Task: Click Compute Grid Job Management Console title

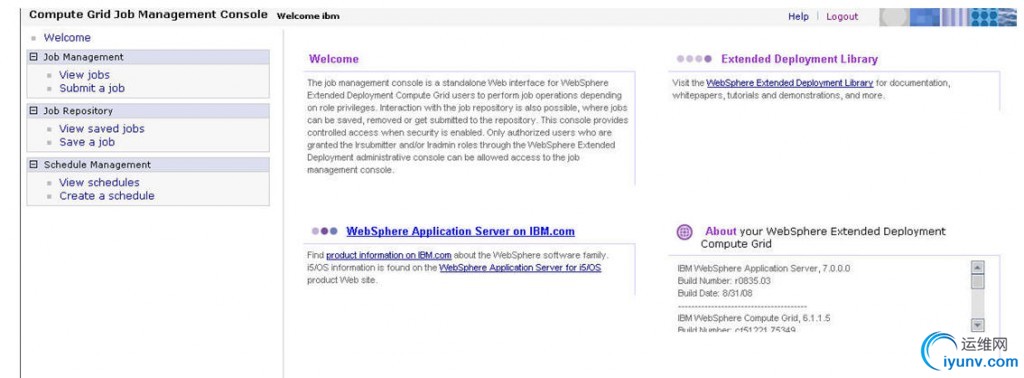Action: coord(148,14)
